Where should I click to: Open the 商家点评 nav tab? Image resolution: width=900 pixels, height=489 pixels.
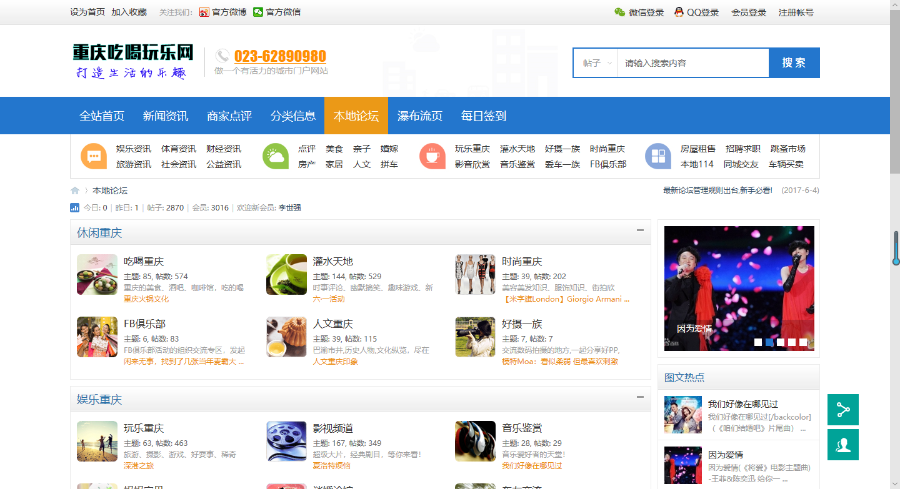pyautogui.click(x=229, y=116)
